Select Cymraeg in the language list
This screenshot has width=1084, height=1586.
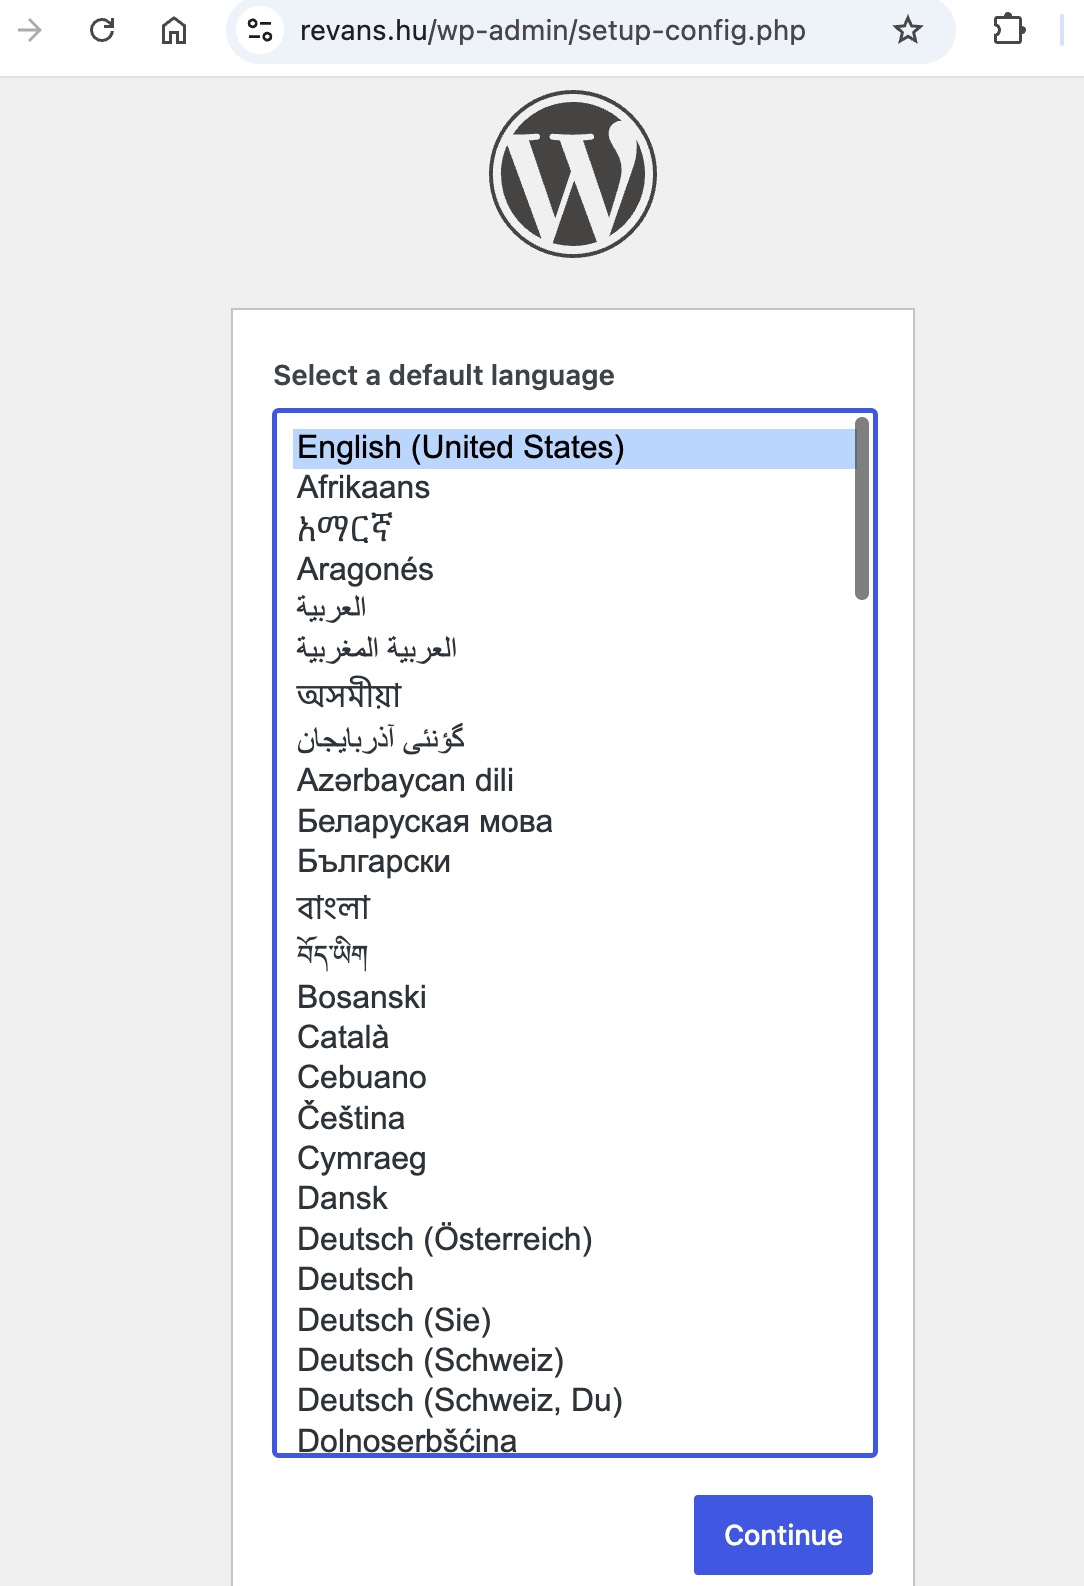pyautogui.click(x=574, y=1158)
